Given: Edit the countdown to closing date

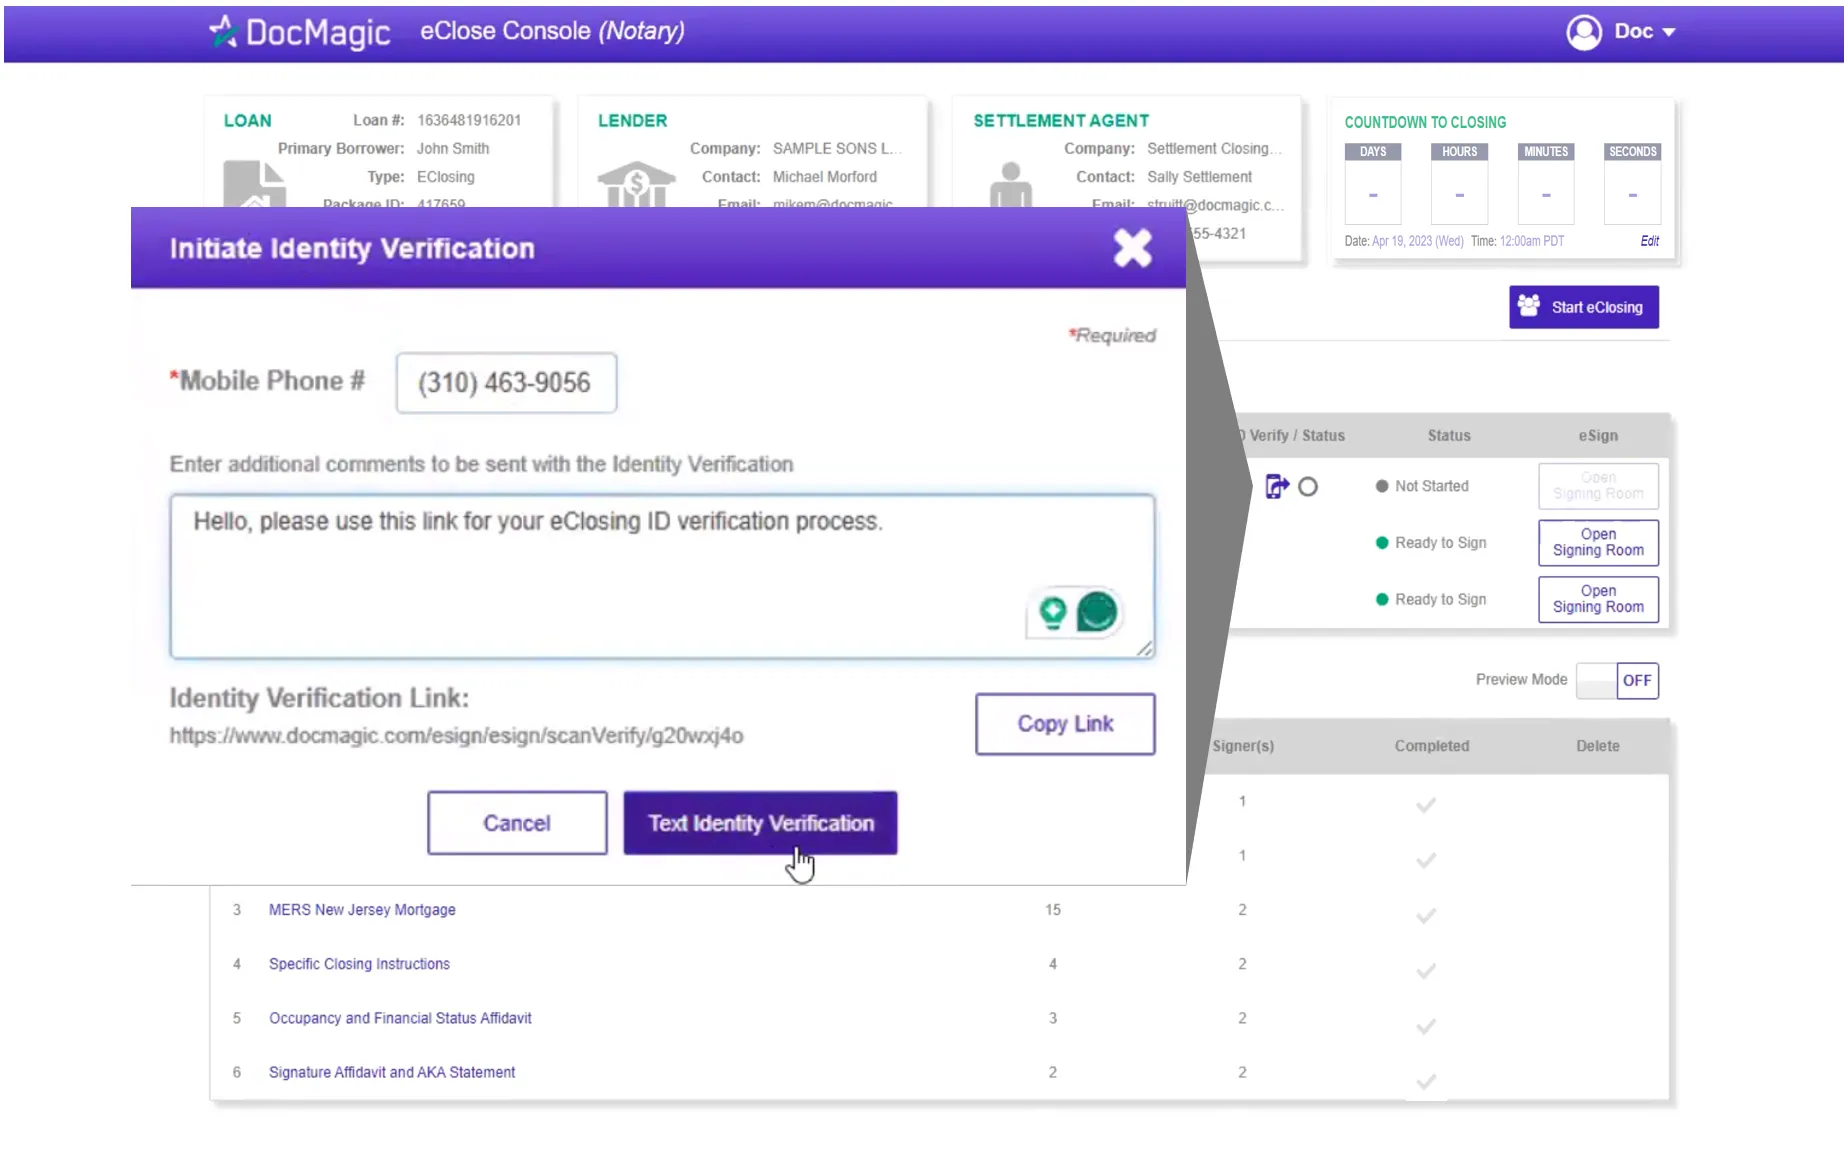Looking at the screenshot, I should [x=1650, y=241].
